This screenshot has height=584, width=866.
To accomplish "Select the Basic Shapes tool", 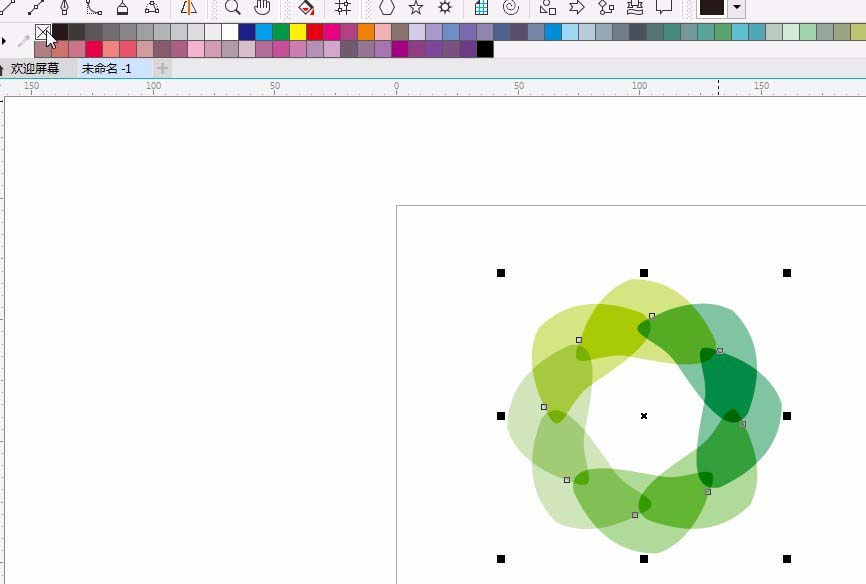I will click(547, 7).
